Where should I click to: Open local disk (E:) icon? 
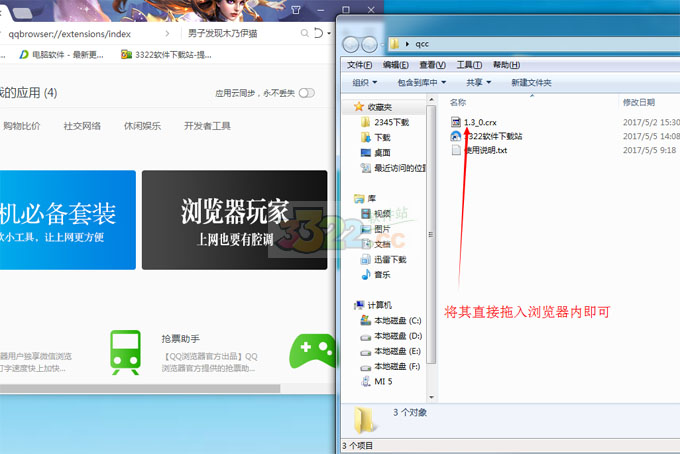coord(366,351)
